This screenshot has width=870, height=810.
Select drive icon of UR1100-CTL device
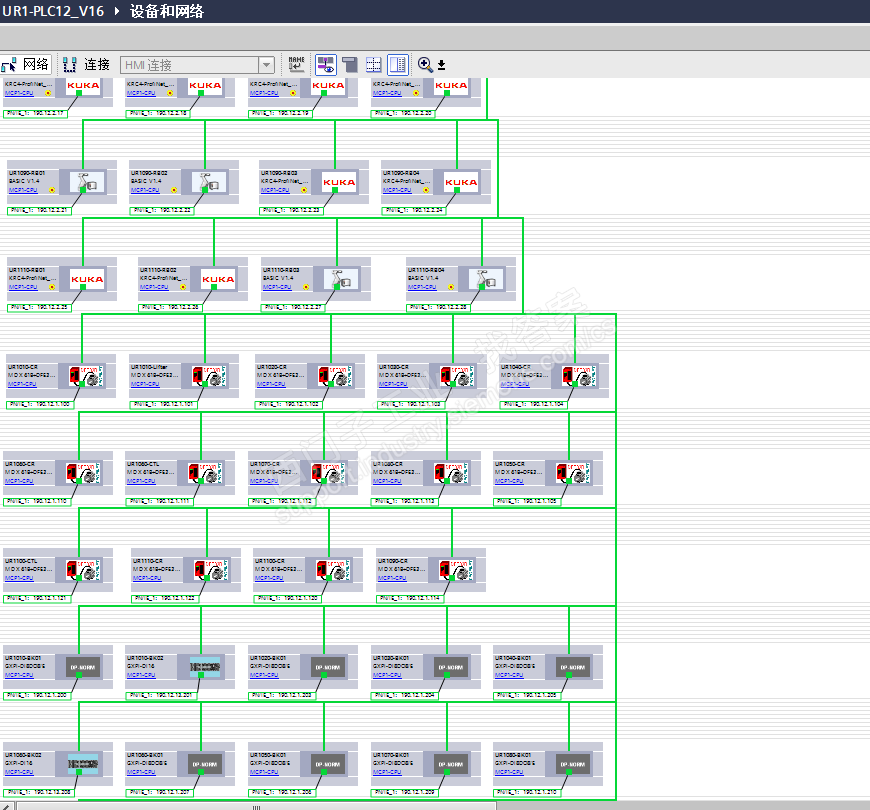[x=83, y=570]
